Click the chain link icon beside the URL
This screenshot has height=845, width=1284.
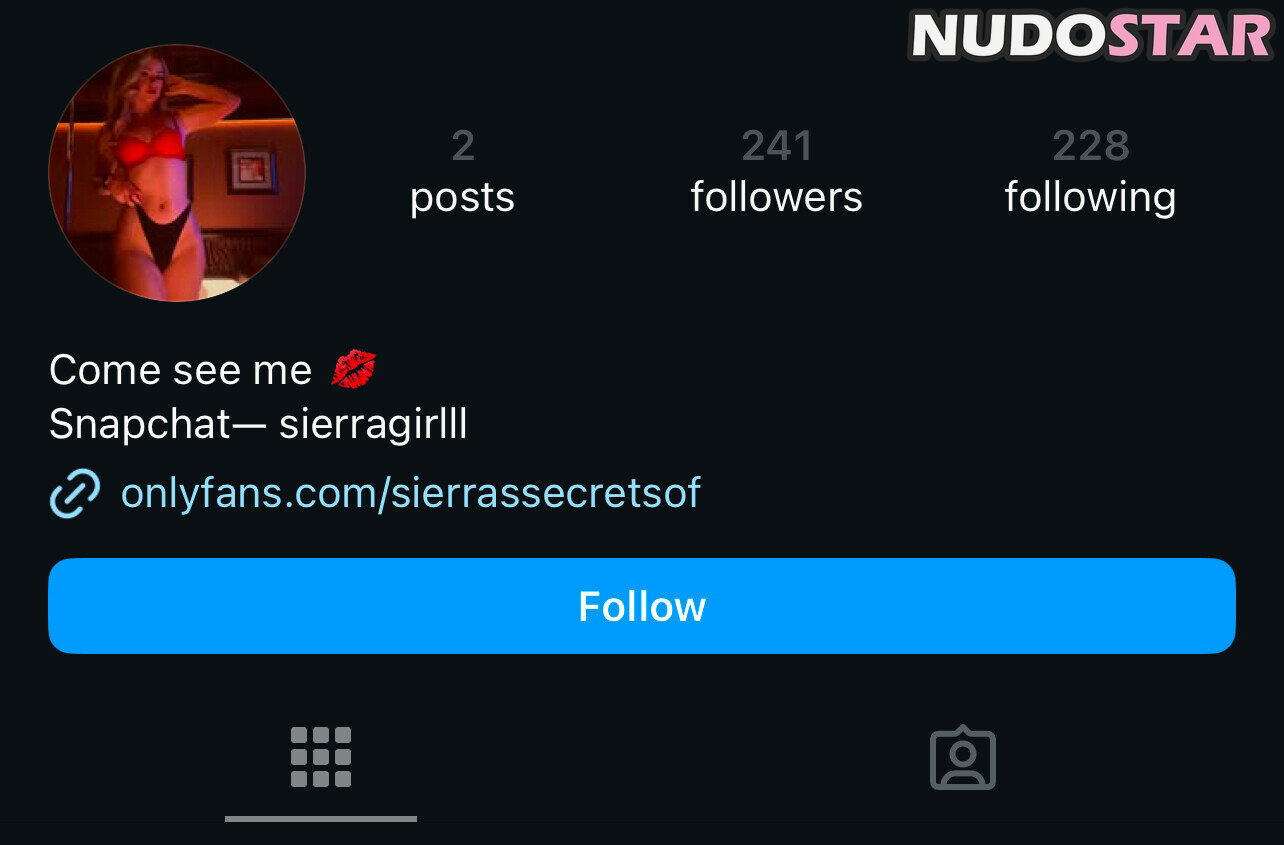75,493
